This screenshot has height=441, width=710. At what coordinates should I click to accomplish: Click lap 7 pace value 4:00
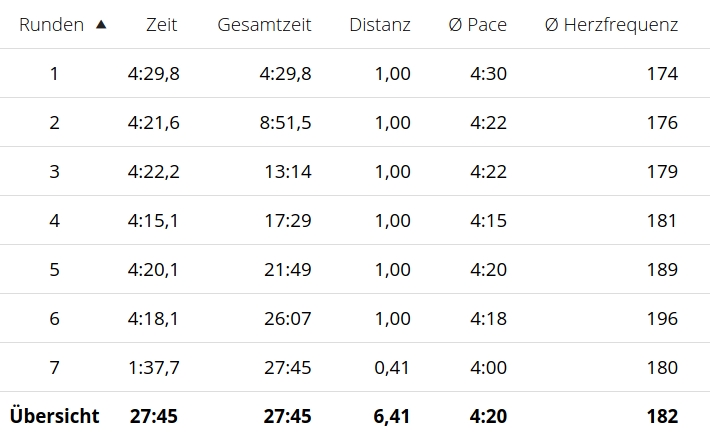click(488, 368)
